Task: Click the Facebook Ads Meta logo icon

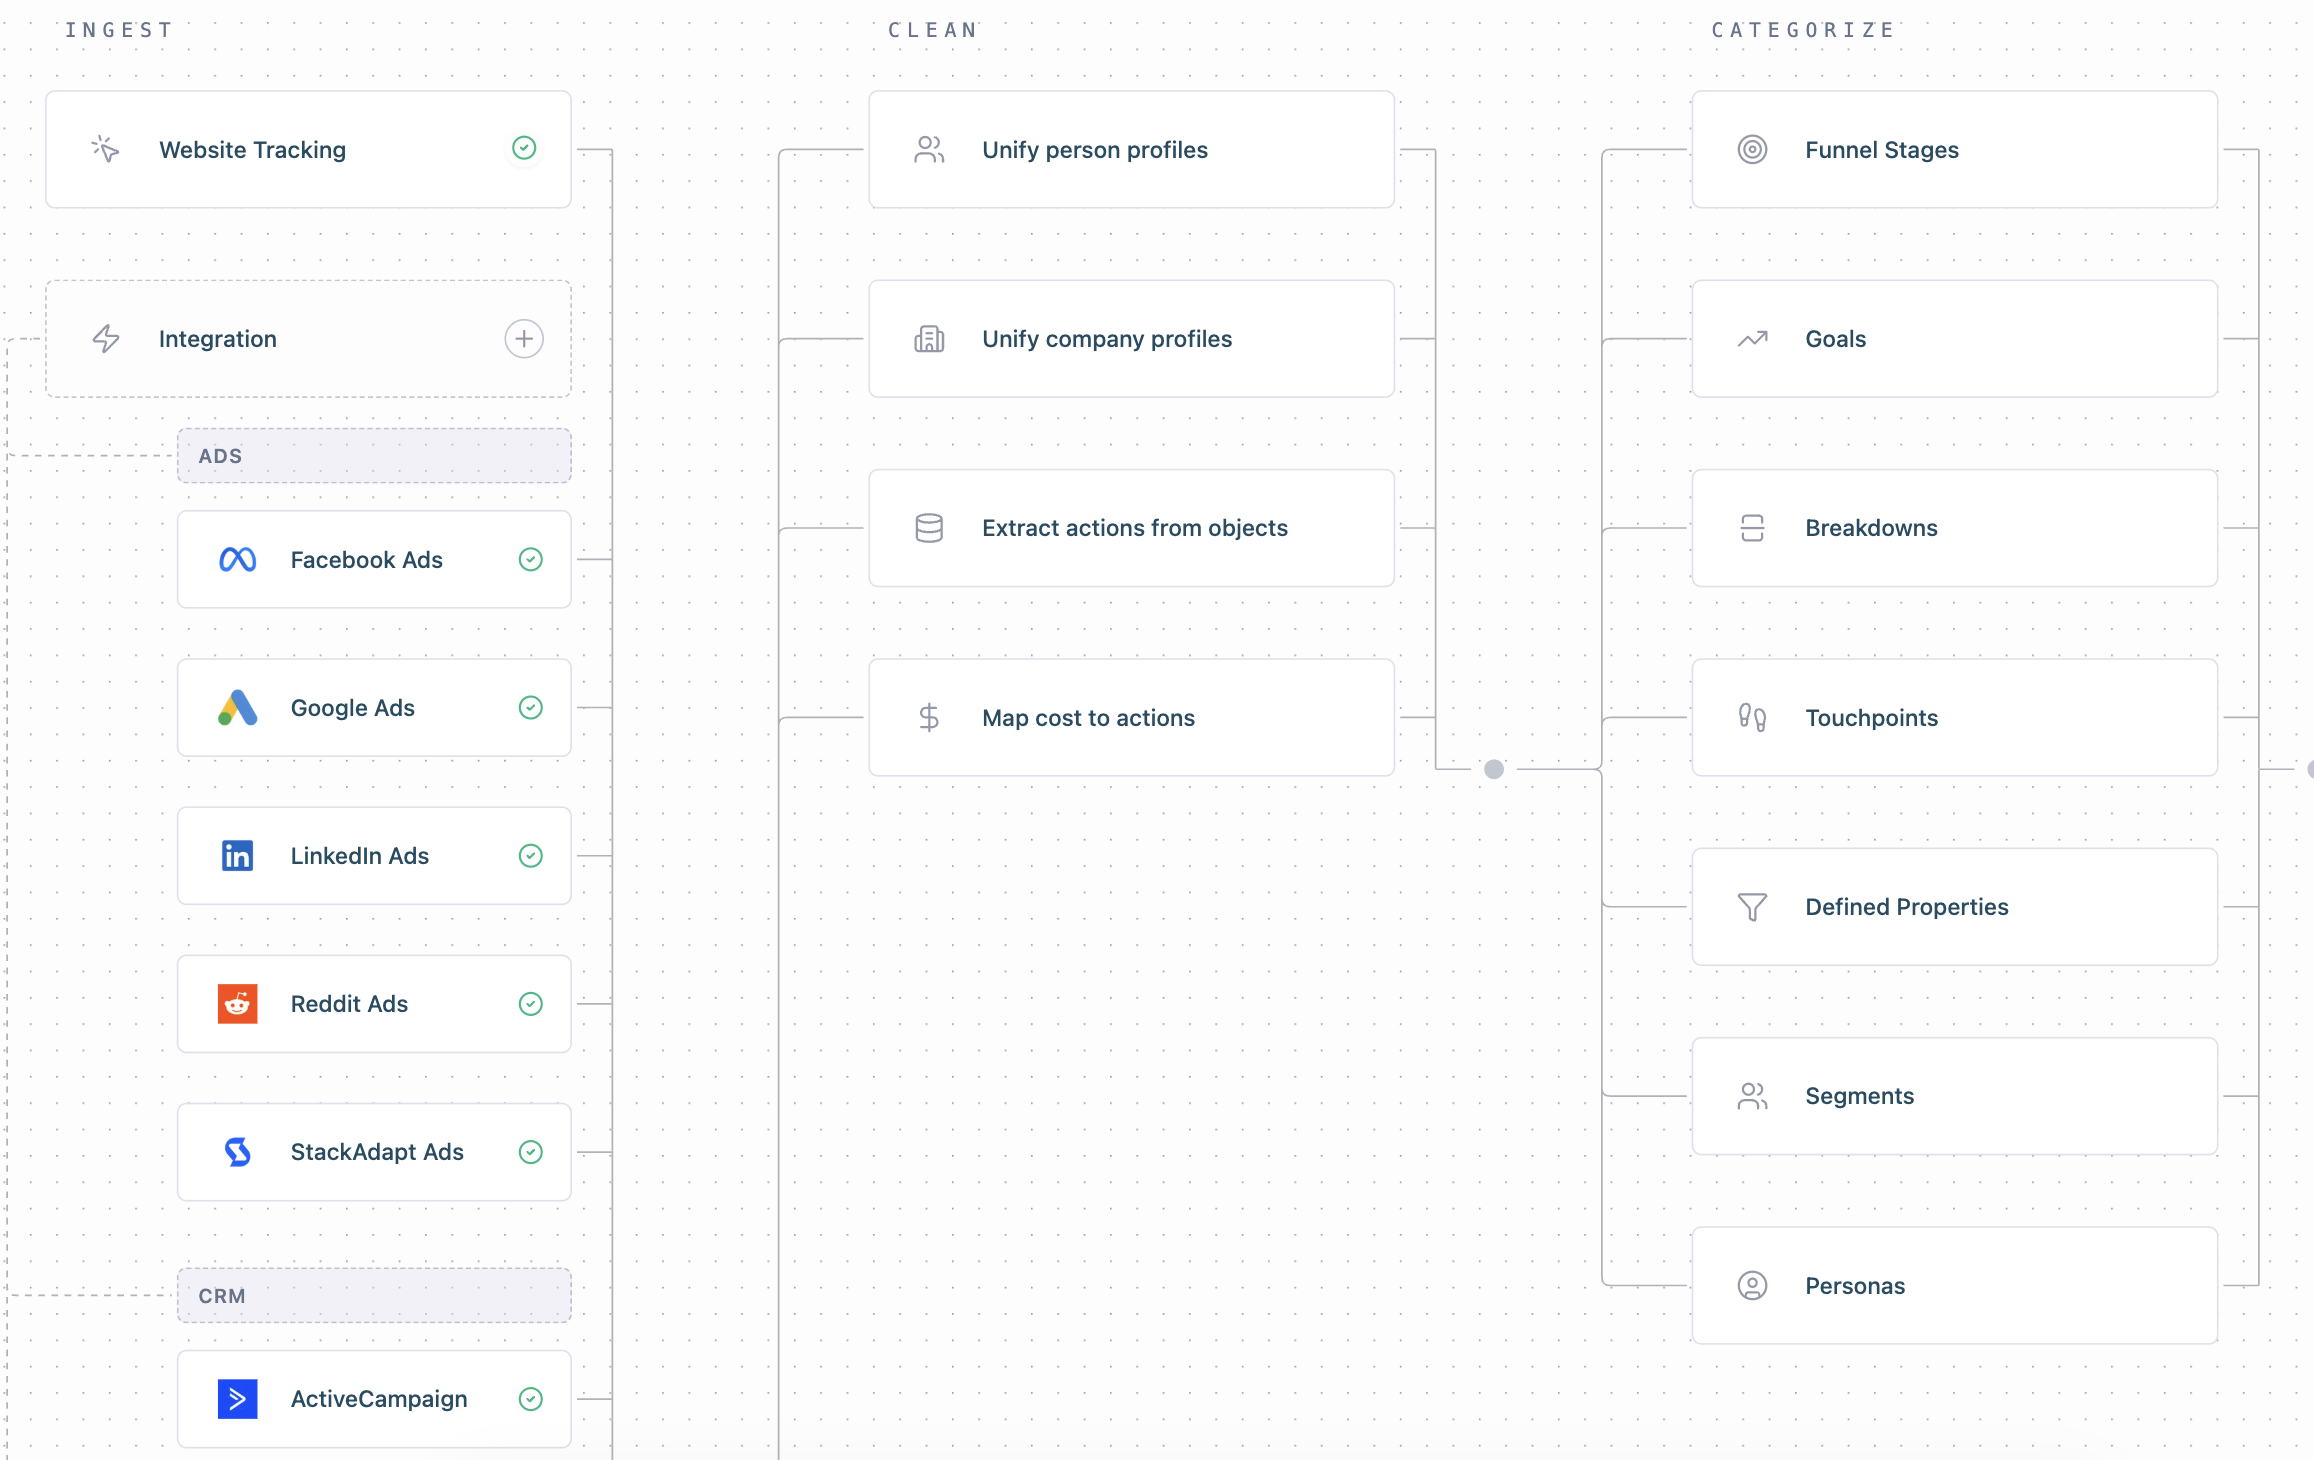Action: [237, 560]
